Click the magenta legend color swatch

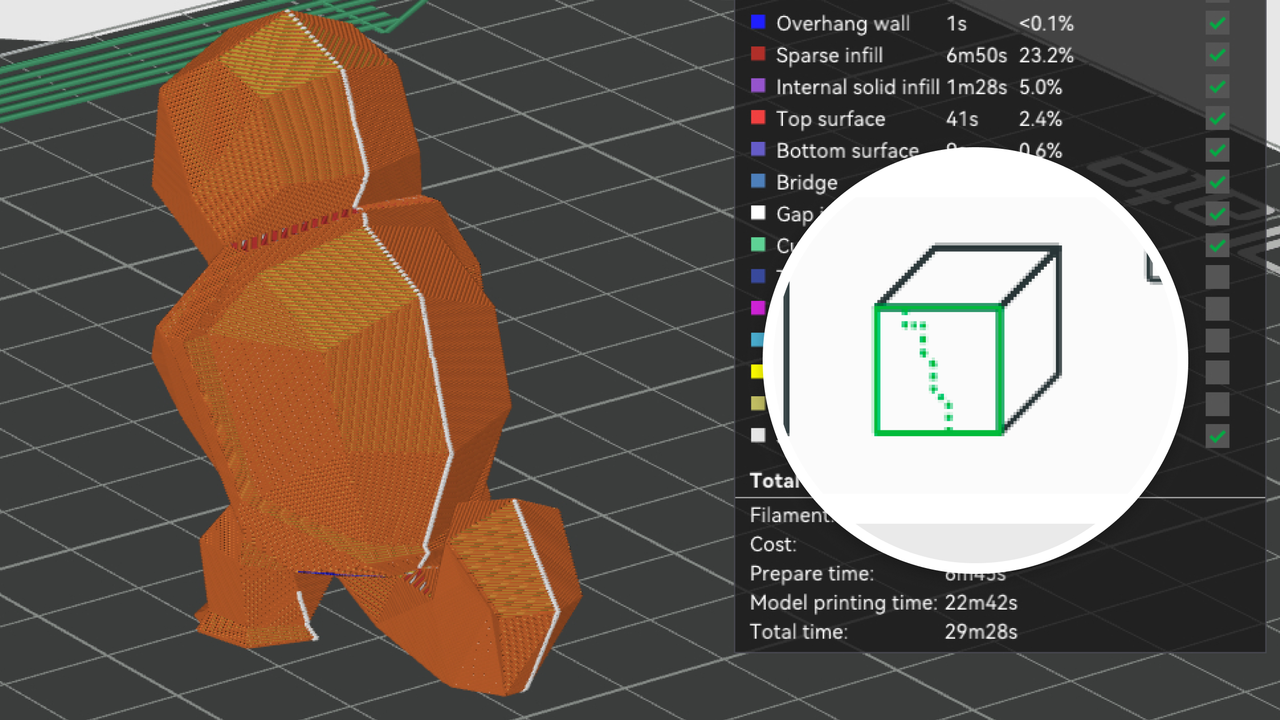click(x=758, y=308)
